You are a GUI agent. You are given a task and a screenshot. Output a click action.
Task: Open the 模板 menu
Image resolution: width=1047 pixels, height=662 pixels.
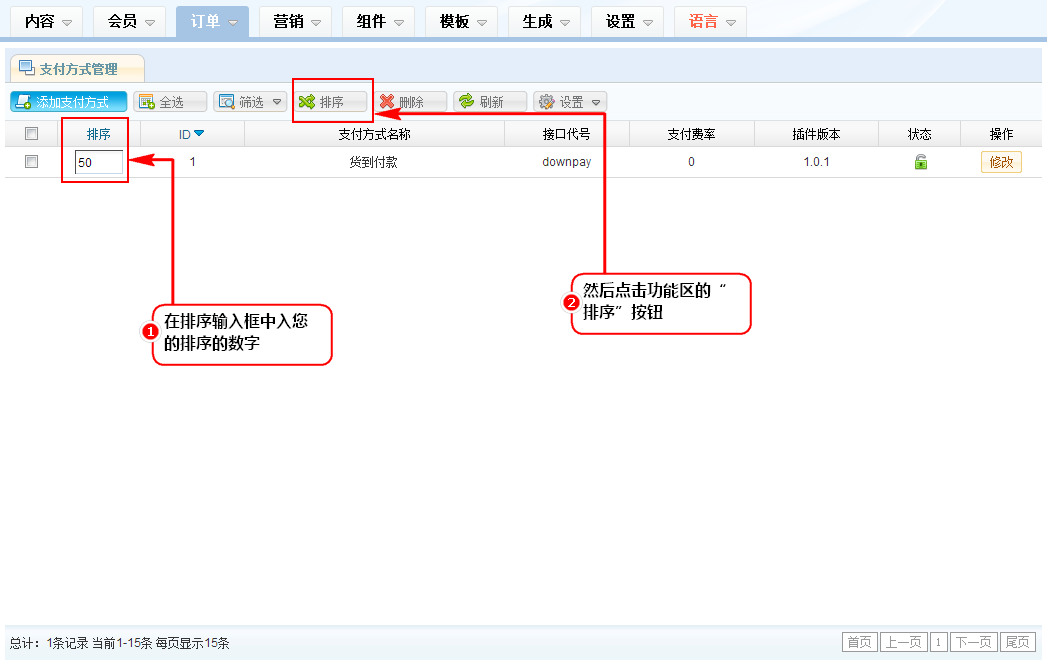coord(461,22)
